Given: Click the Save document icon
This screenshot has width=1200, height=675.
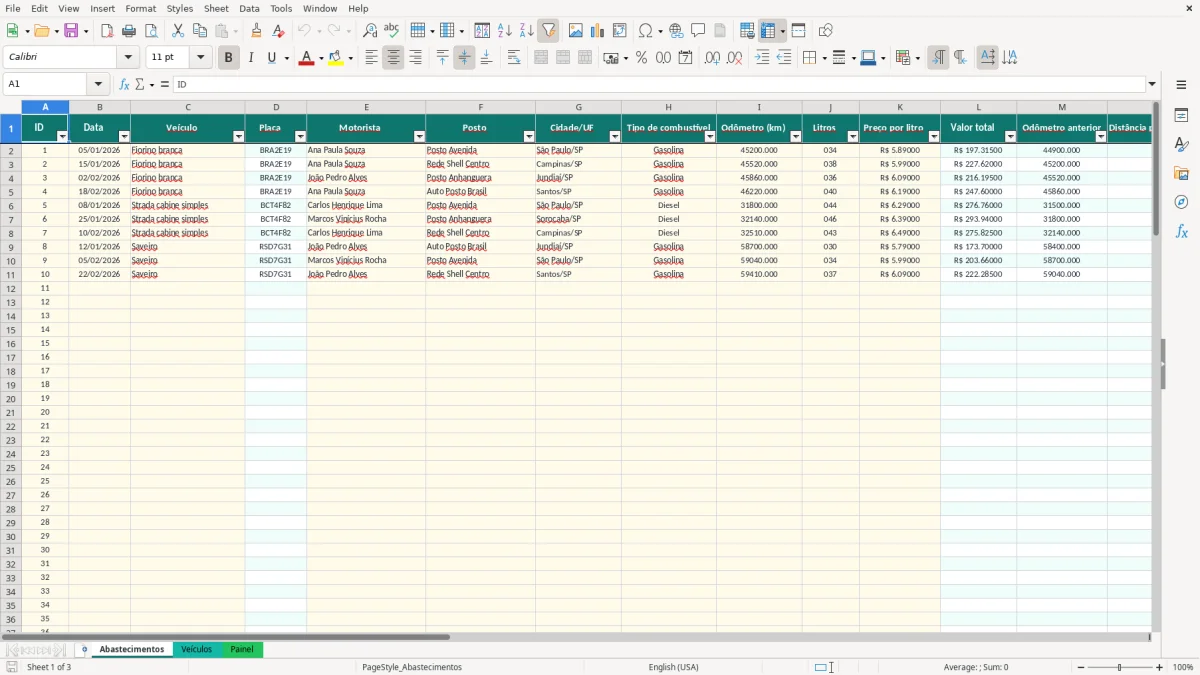Looking at the screenshot, I should [x=72, y=31].
